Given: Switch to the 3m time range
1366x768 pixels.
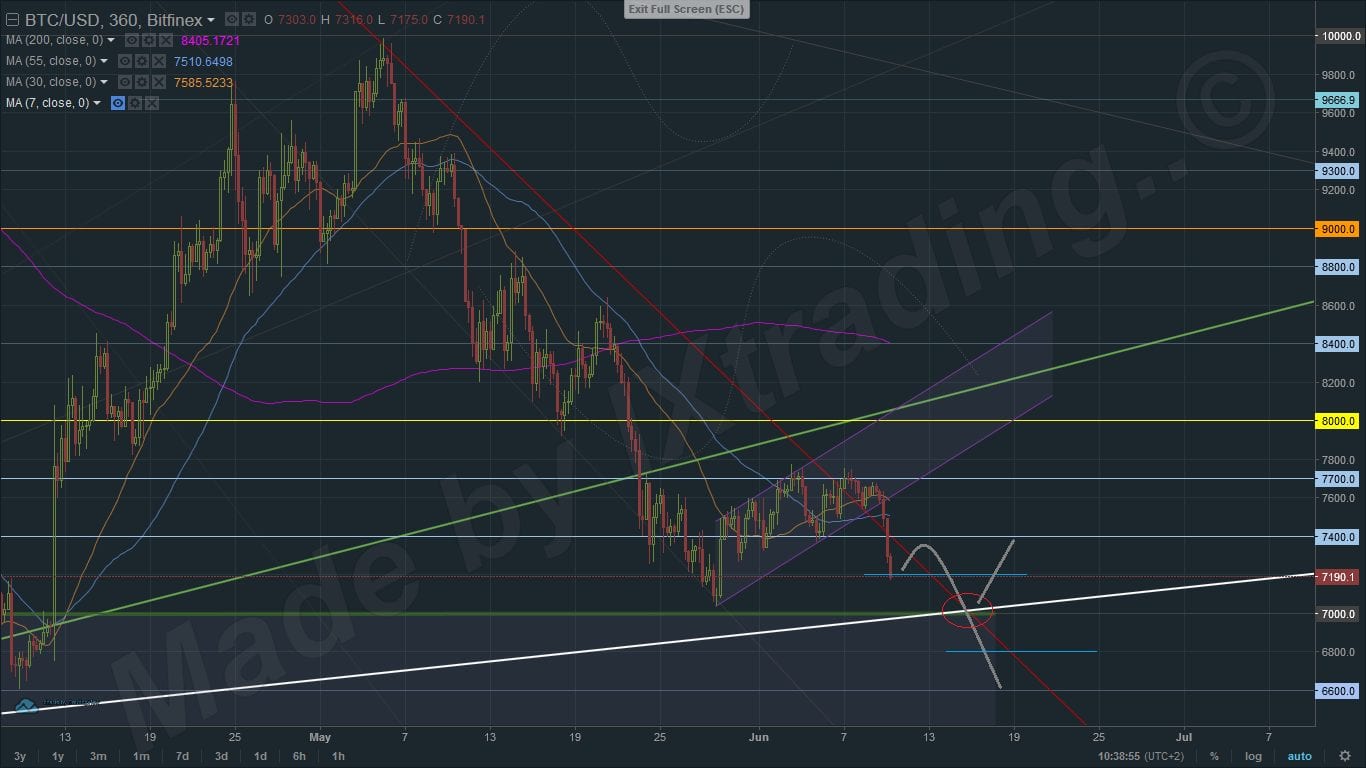Looking at the screenshot, I should (98, 756).
